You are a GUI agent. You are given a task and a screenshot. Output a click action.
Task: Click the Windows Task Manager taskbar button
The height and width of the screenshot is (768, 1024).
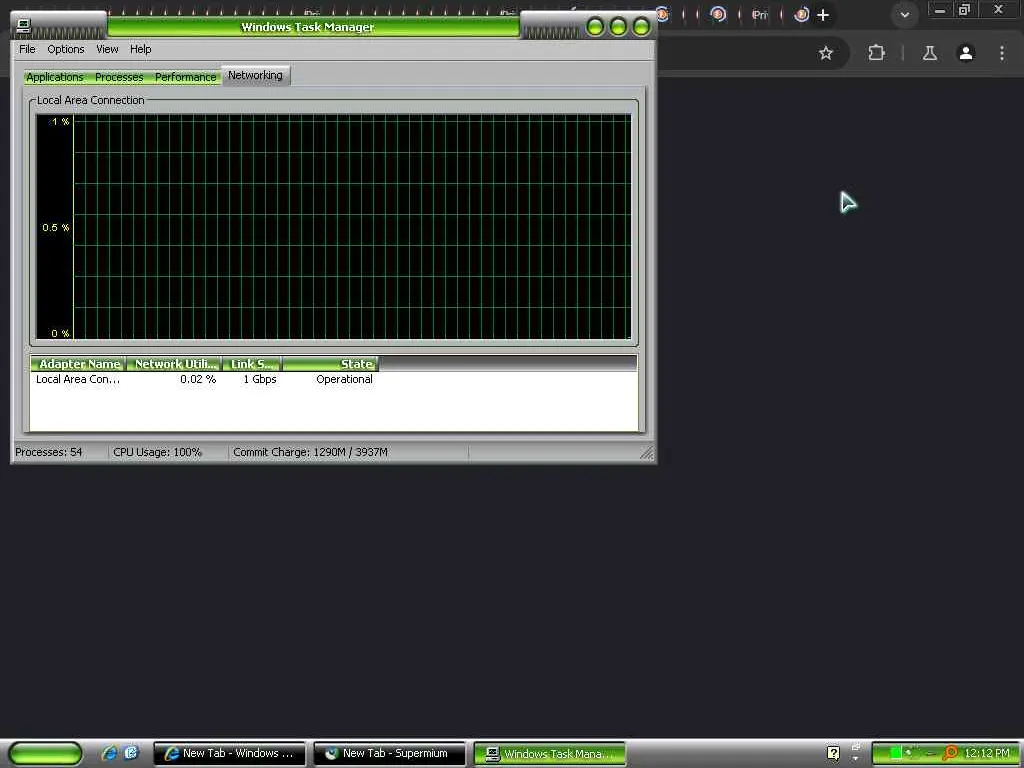click(549, 753)
